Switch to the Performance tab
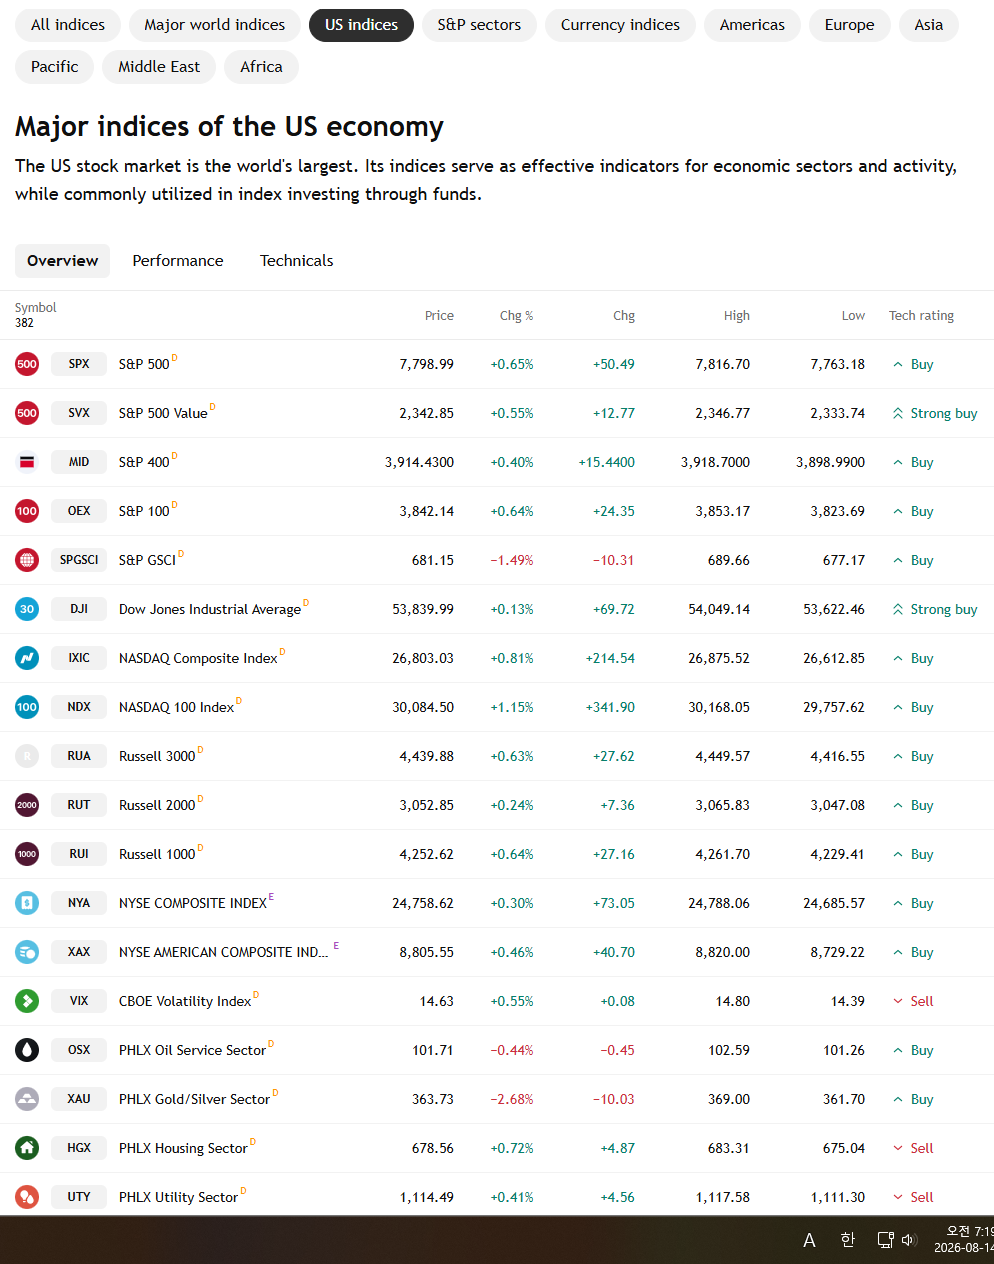 pyautogui.click(x=178, y=261)
